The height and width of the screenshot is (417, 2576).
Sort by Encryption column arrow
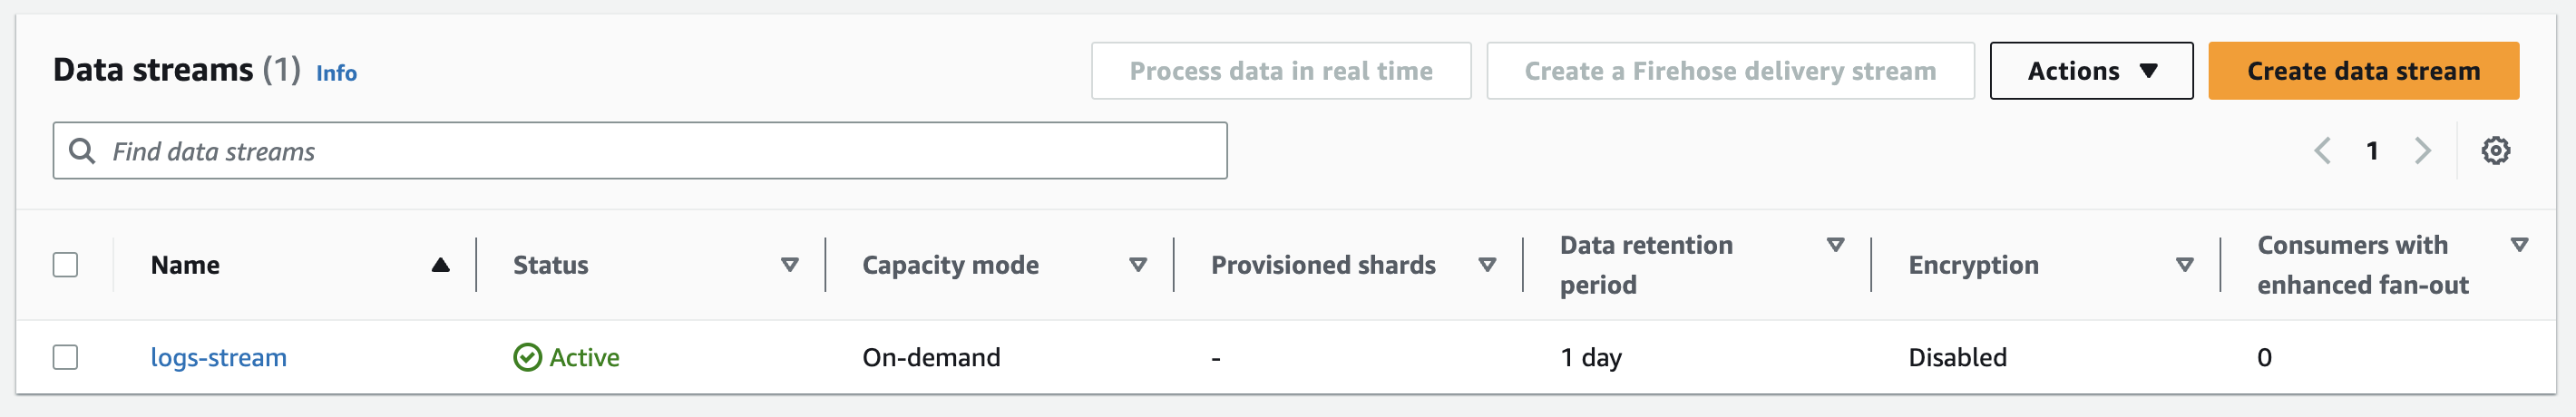(2184, 265)
